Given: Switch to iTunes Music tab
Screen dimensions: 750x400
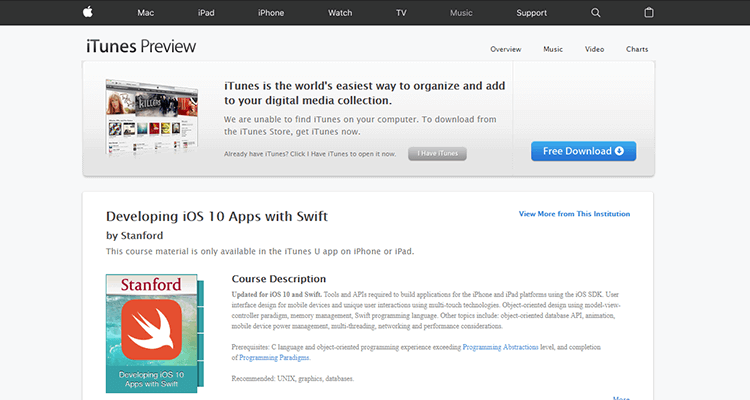Looking at the screenshot, I should coord(553,49).
